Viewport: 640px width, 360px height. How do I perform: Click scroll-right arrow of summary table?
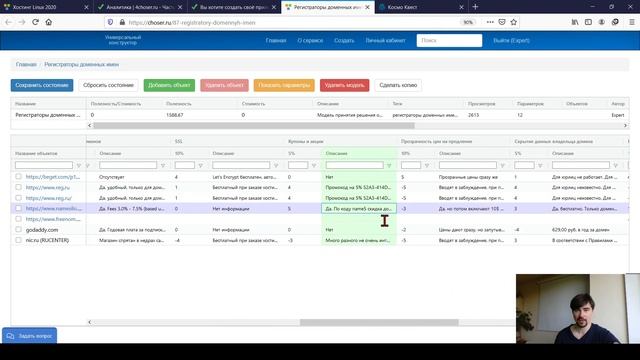(x=625, y=126)
